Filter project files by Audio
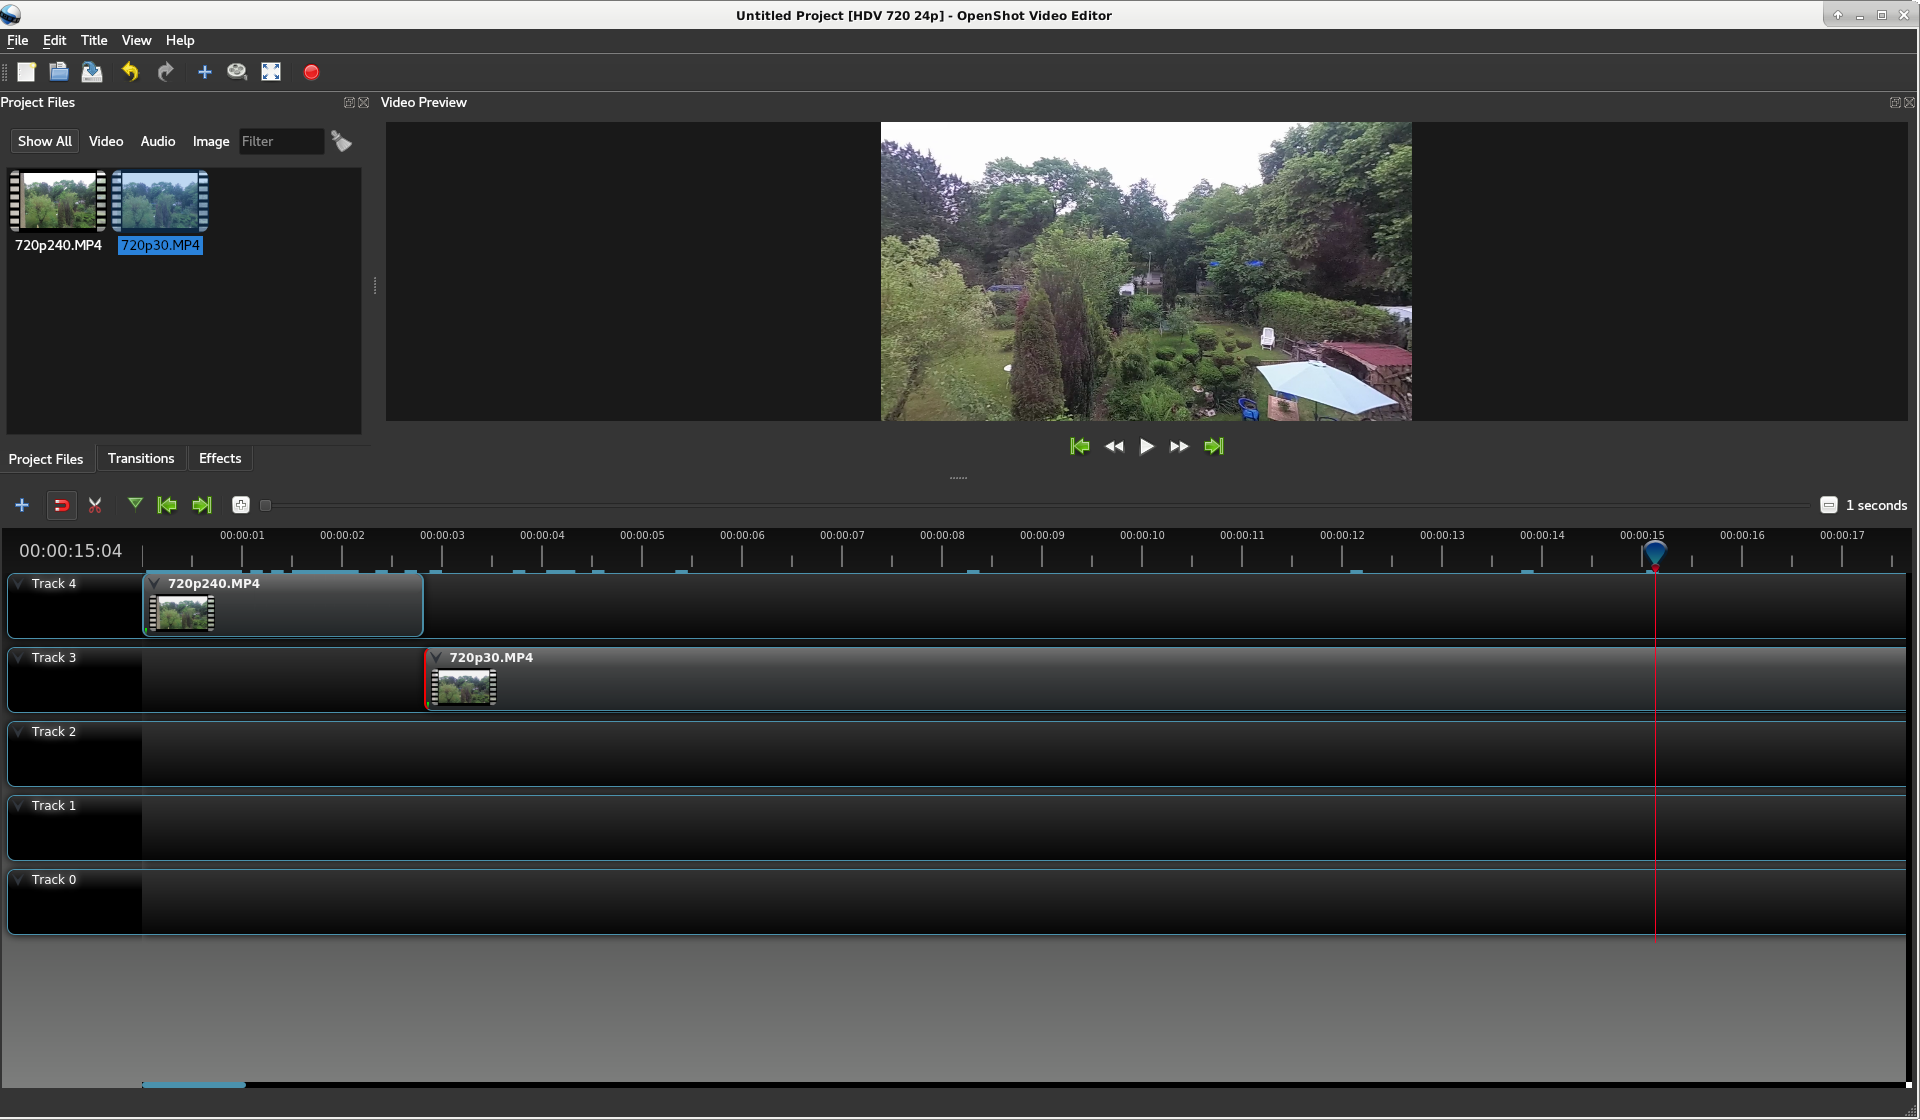 pyautogui.click(x=157, y=141)
